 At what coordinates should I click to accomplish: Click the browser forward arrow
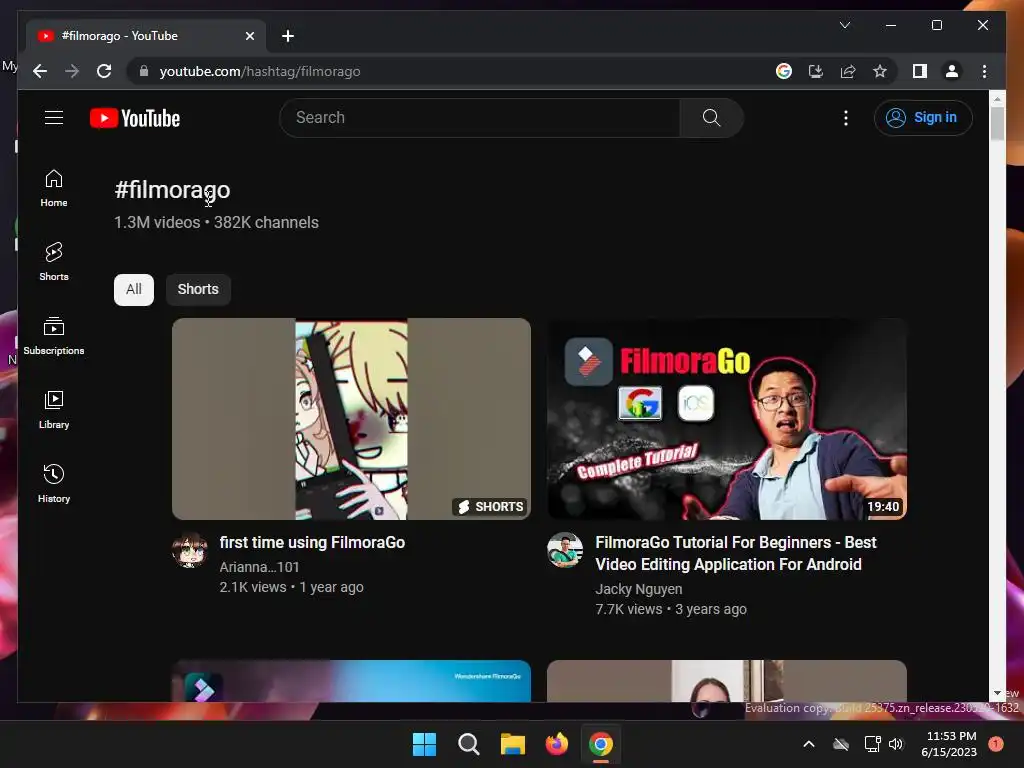pyautogui.click(x=72, y=71)
